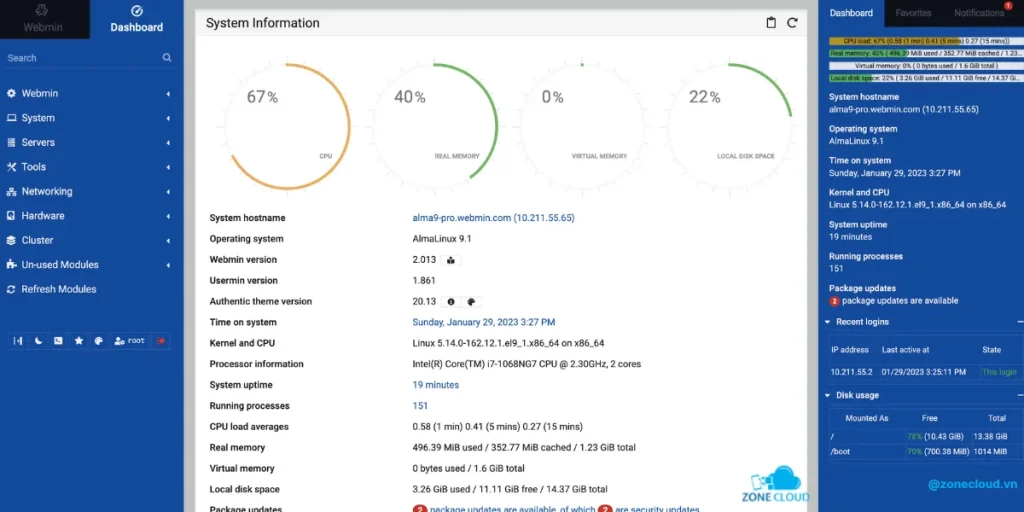The height and width of the screenshot is (512, 1024).
Task: Click the AlmaLinux 9.1 value in table
Action: click(x=442, y=239)
